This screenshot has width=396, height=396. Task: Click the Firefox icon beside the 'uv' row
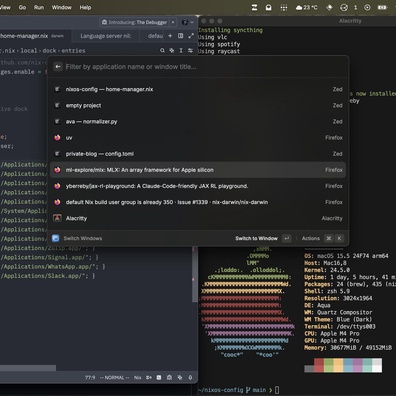click(x=57, y=138)
